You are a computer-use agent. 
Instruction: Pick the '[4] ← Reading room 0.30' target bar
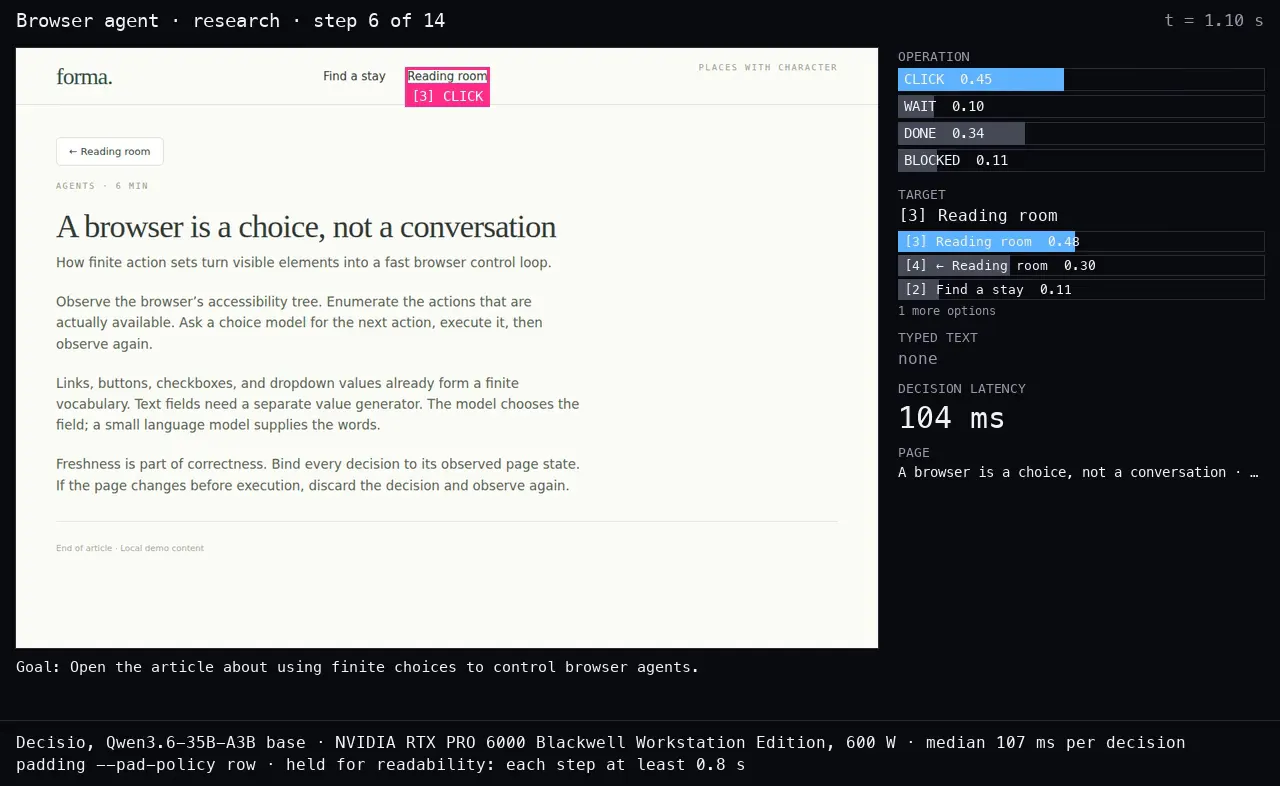[1081, 265]
